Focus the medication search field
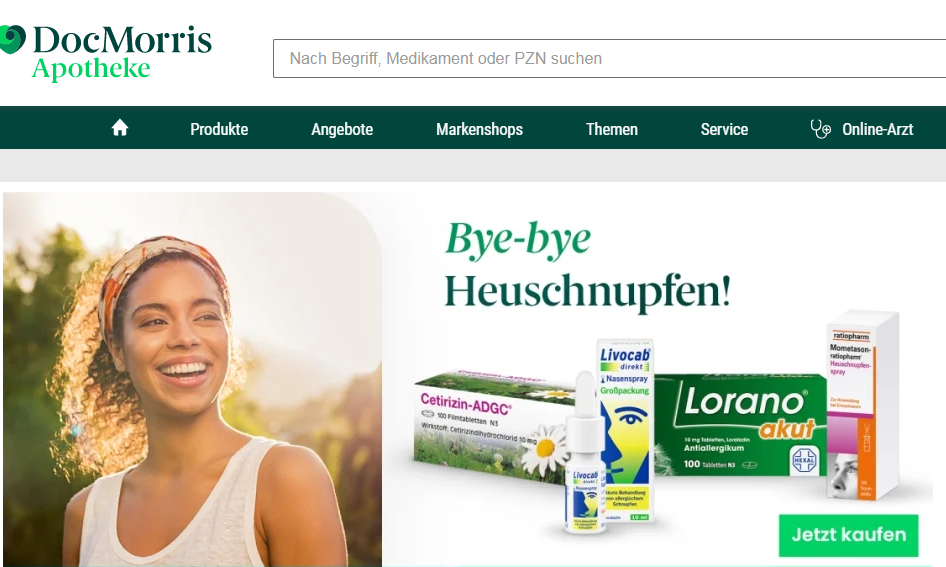Image resolution: width=946 pixels, height=567 pixels. pyautogui.click(x=609, y=59)
